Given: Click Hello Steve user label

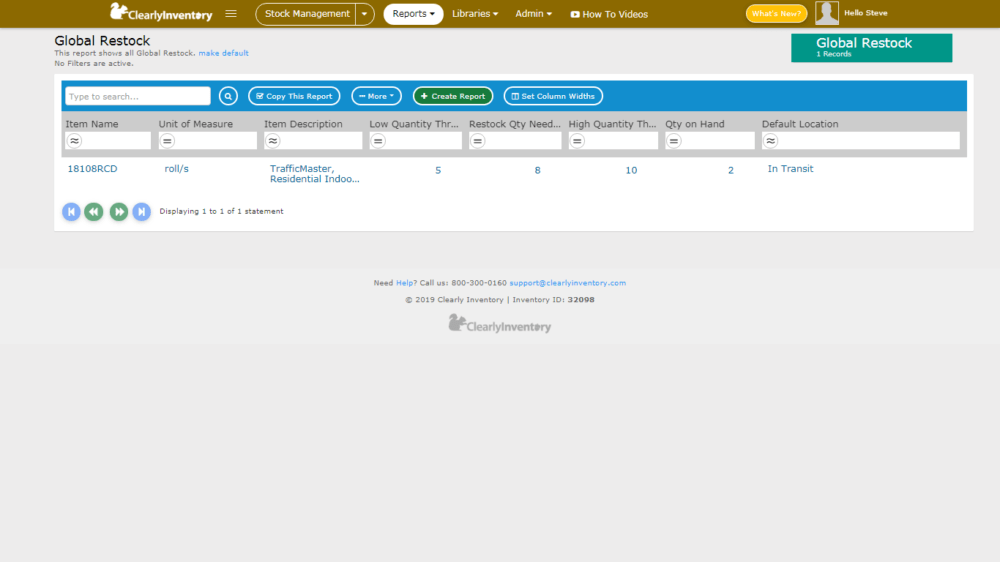Looking at the screenshot, I should click(865, 13).
